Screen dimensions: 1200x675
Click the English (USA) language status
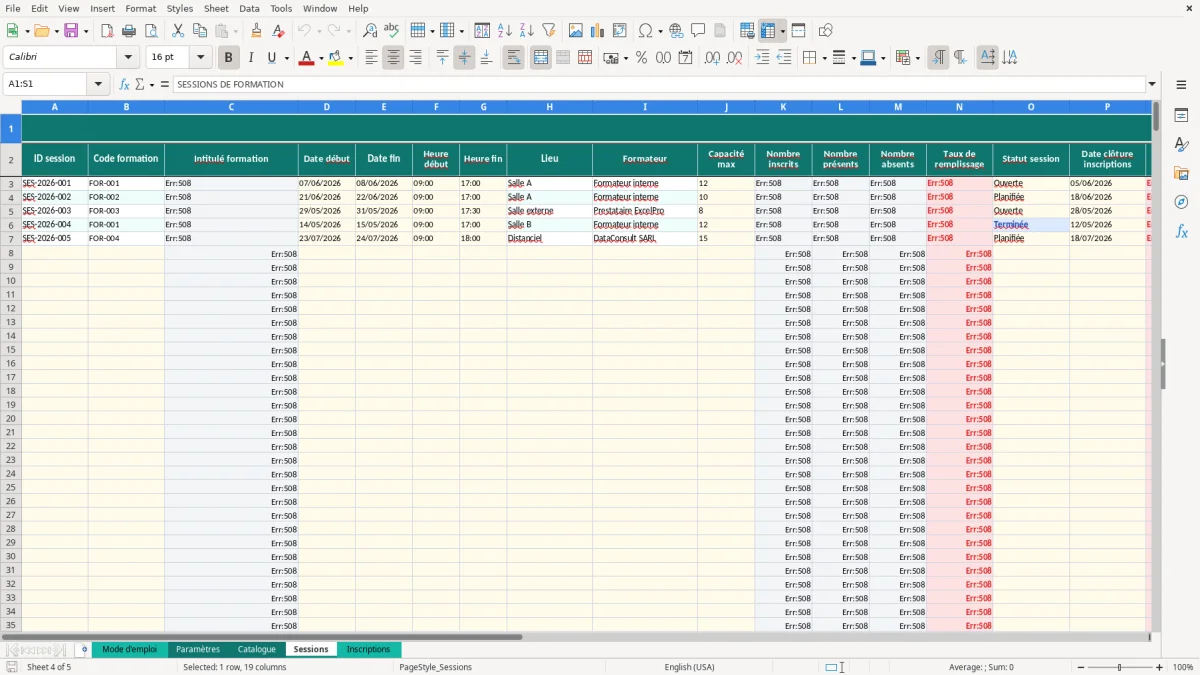(x=689, y=667)
